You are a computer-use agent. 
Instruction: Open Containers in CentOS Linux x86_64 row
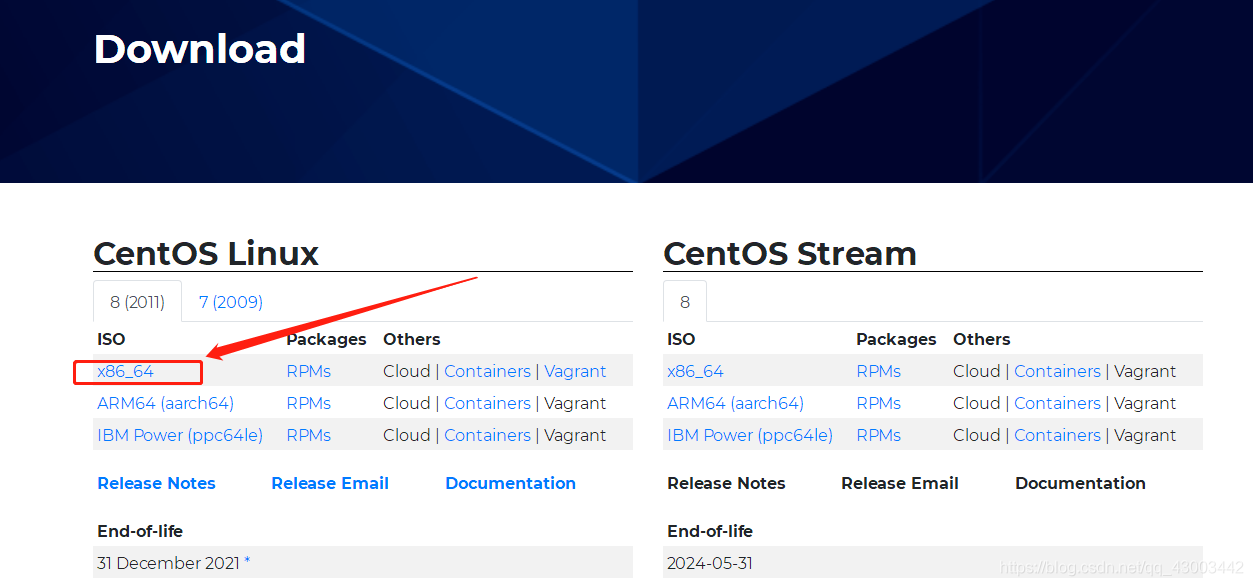487,371
